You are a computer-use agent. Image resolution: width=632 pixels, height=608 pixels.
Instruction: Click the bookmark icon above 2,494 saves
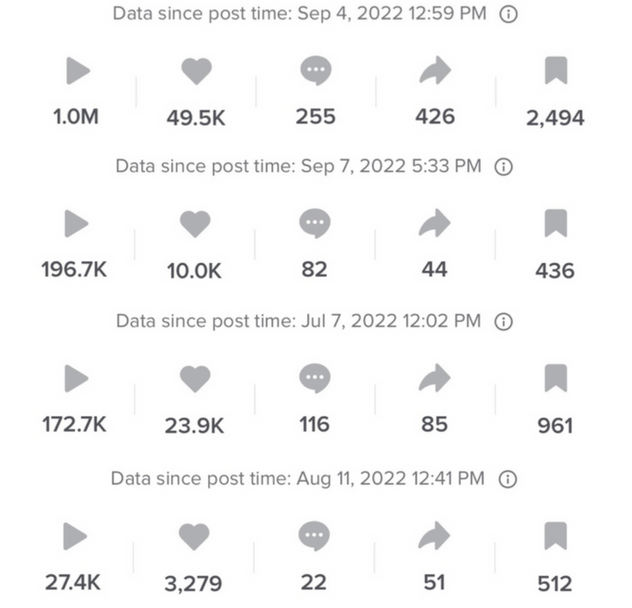556,71
